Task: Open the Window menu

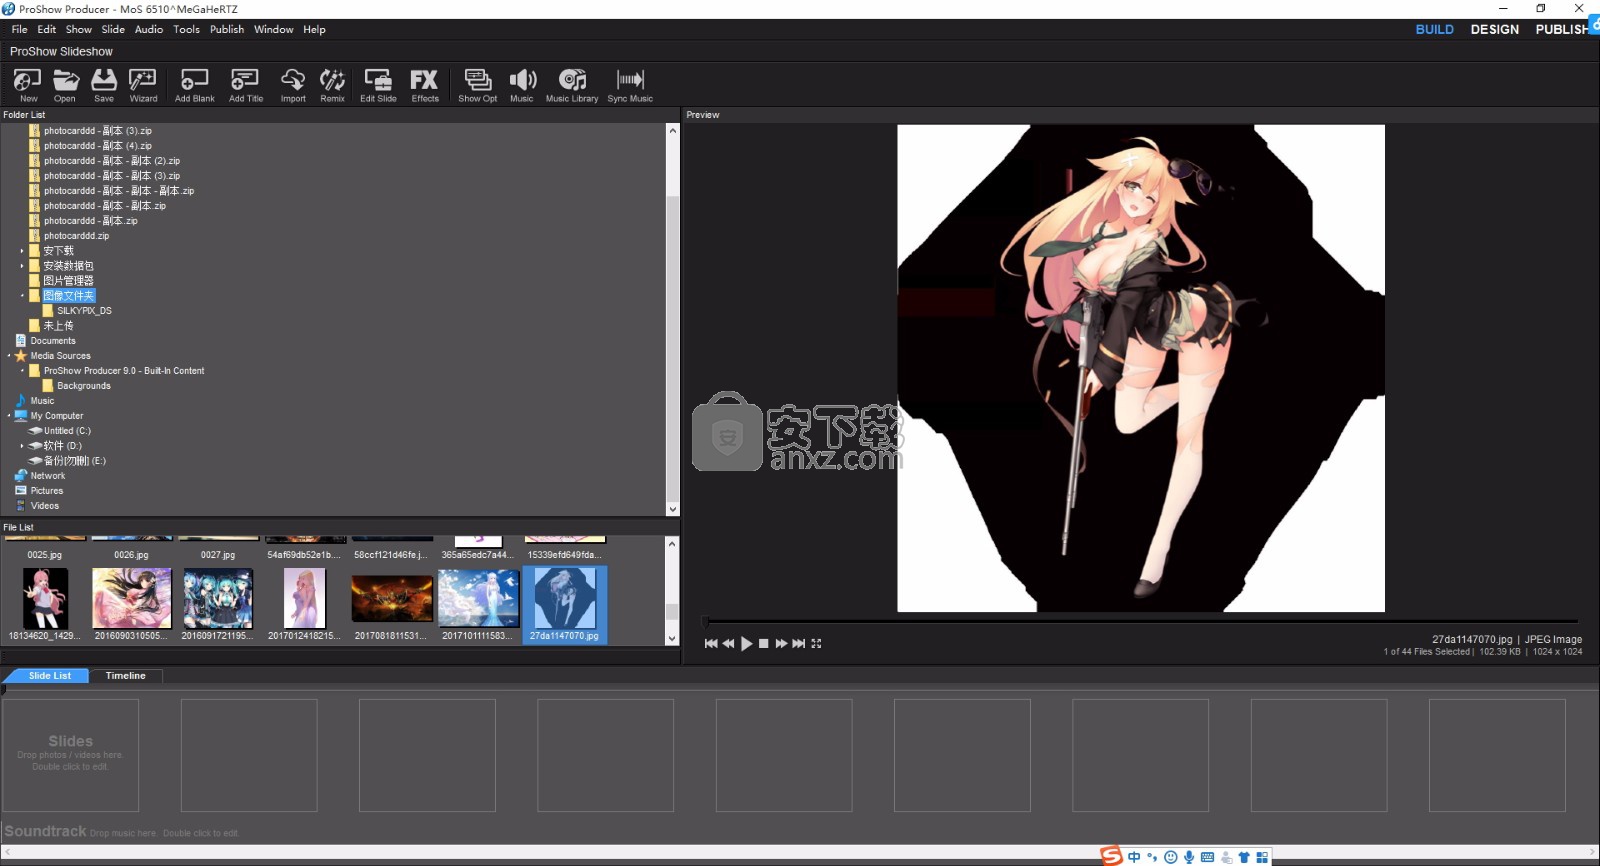Action: coord(273,29)
